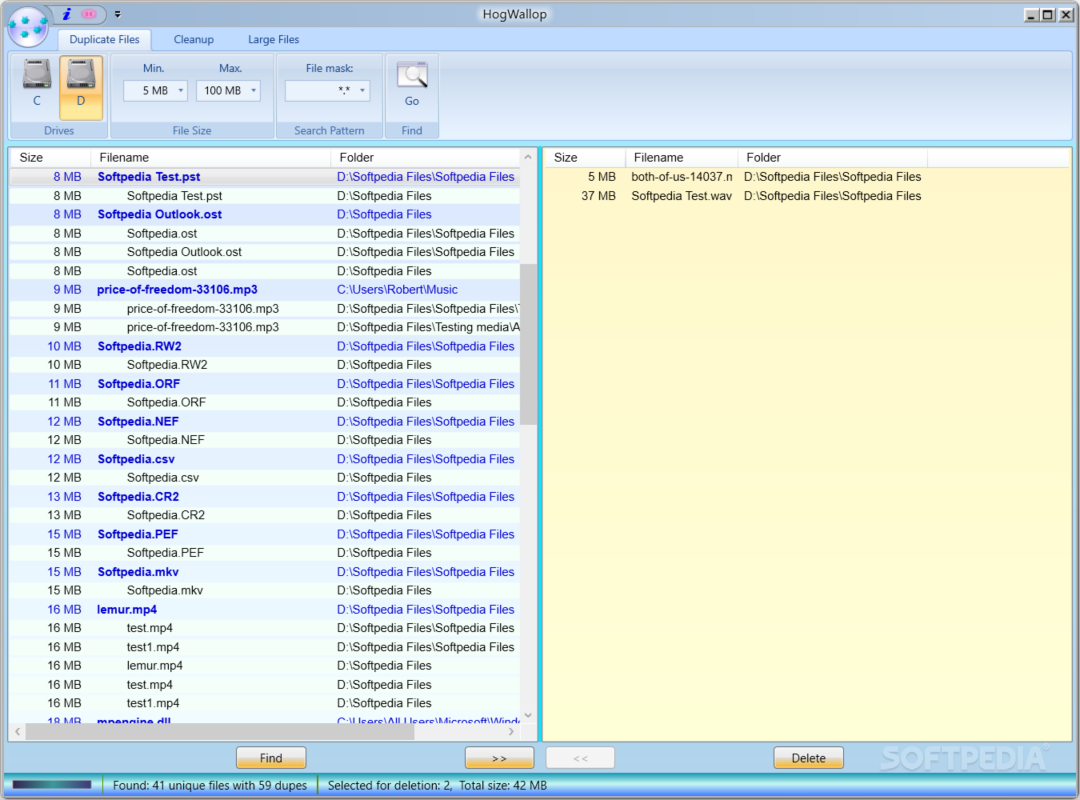Image resolution: width=1080 pixels, height=800 pixels.
Task: Click the status bar progress indicator
Action: (x=52, y=785)
